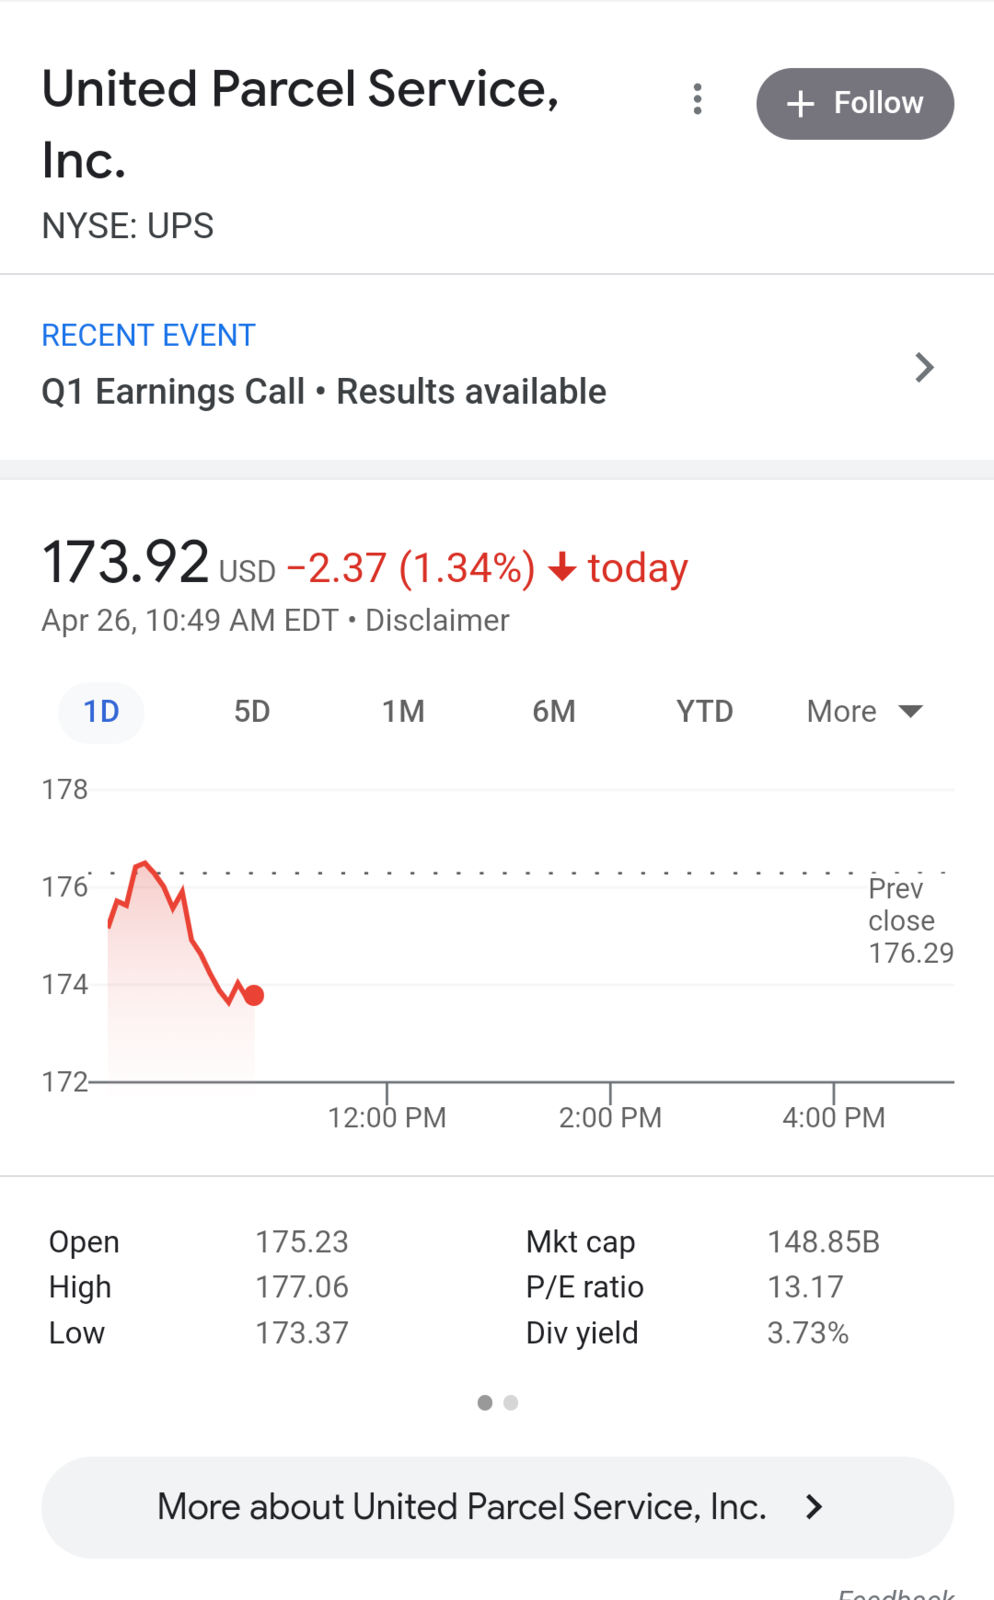Switch to the 1M chart range
The width and height of the screenshot is (994, 1600).
[403, 711]
